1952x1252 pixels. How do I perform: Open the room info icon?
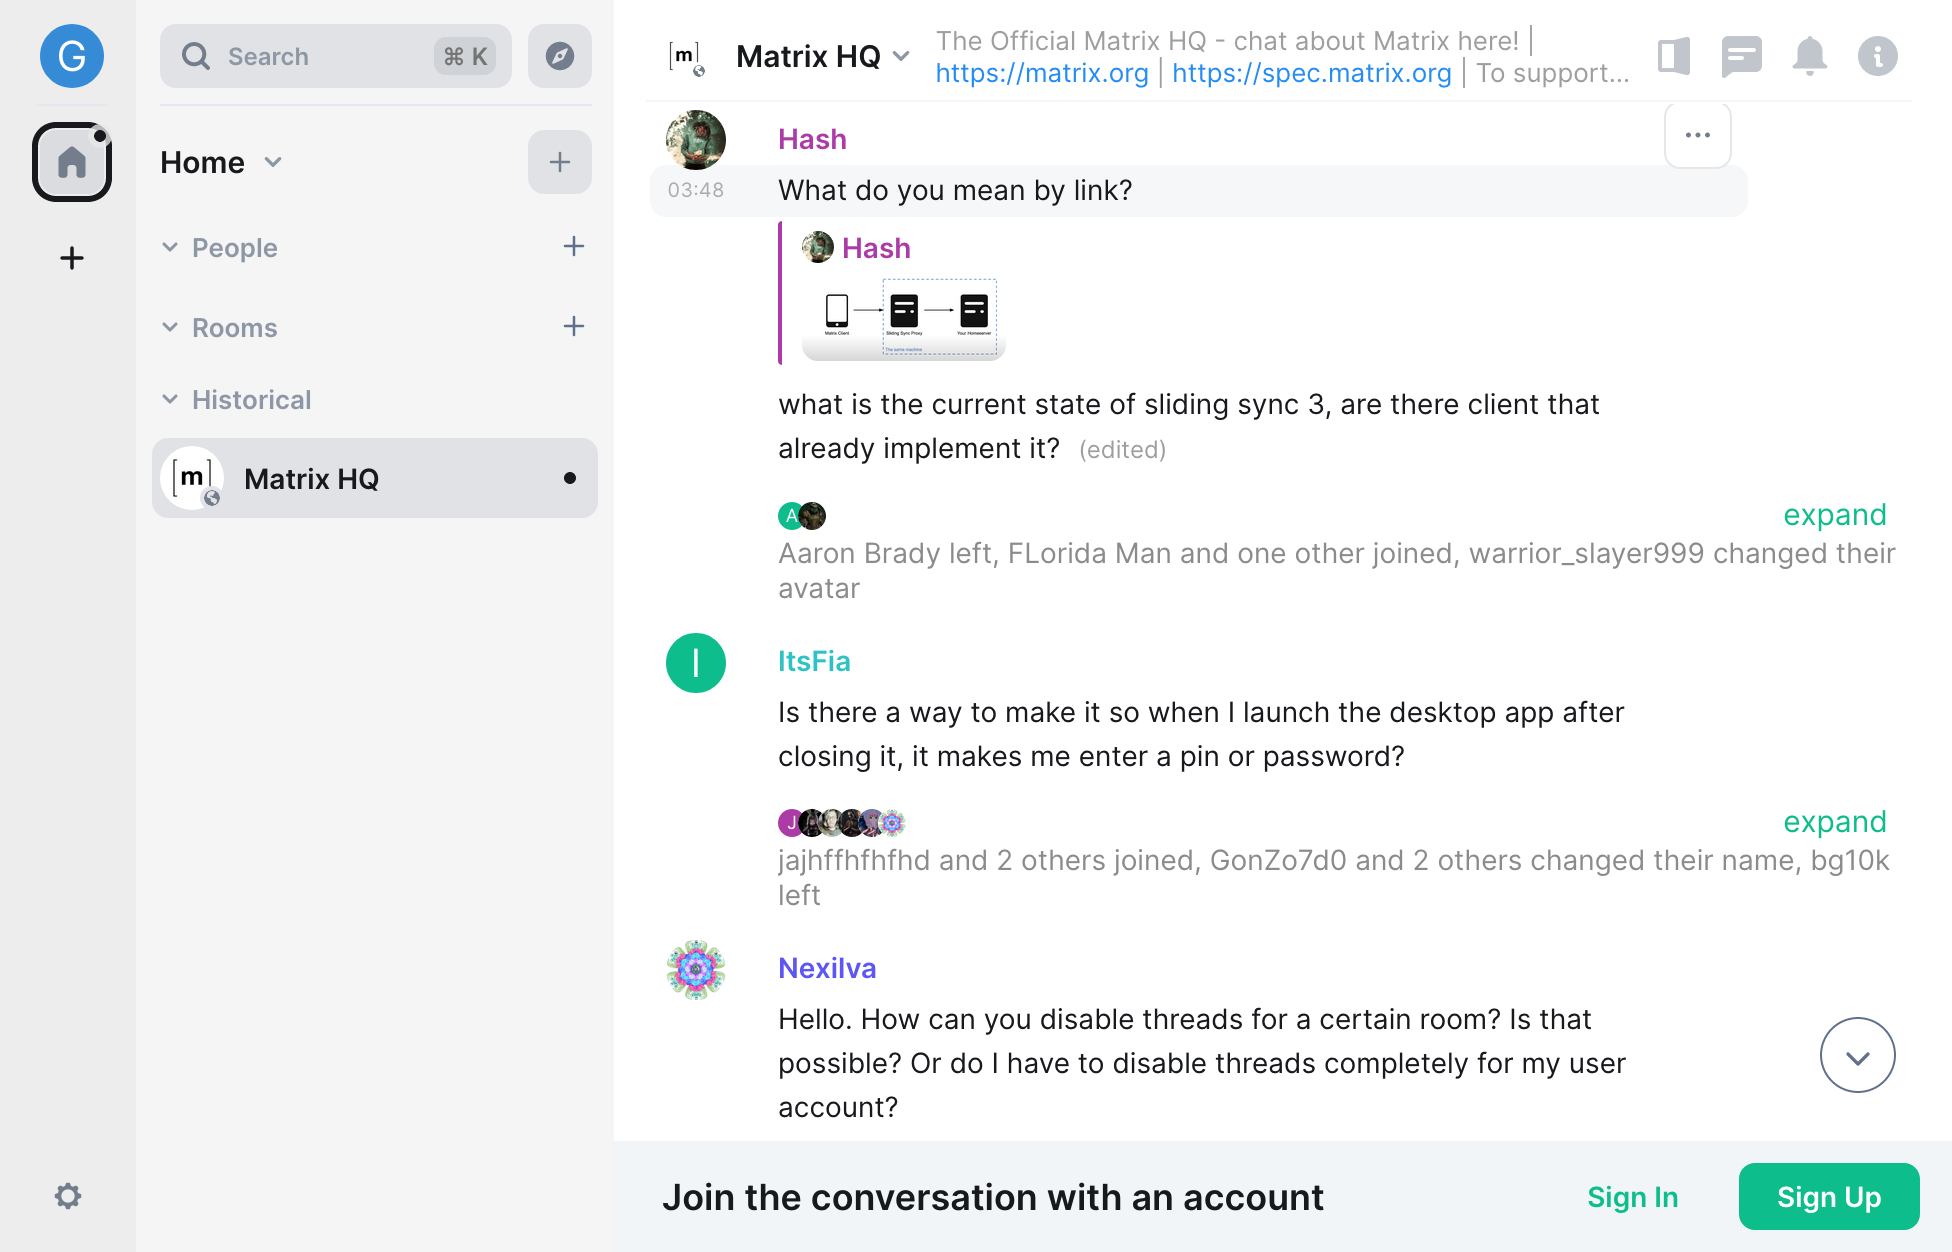1878,56
